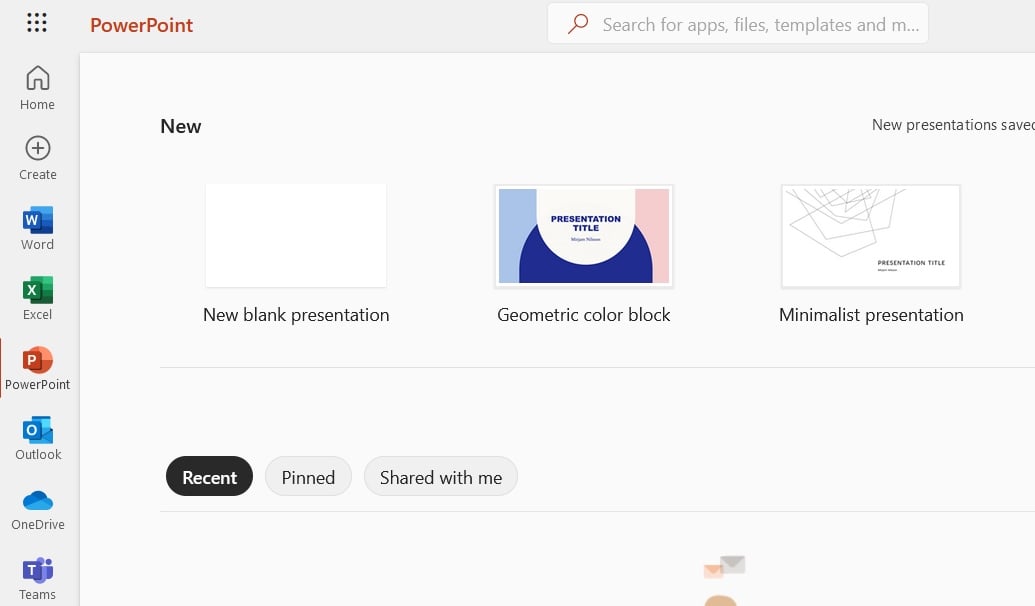Open the app launcher waffle icon
This screenshot has width=1035, height=606.
[37, 23]
